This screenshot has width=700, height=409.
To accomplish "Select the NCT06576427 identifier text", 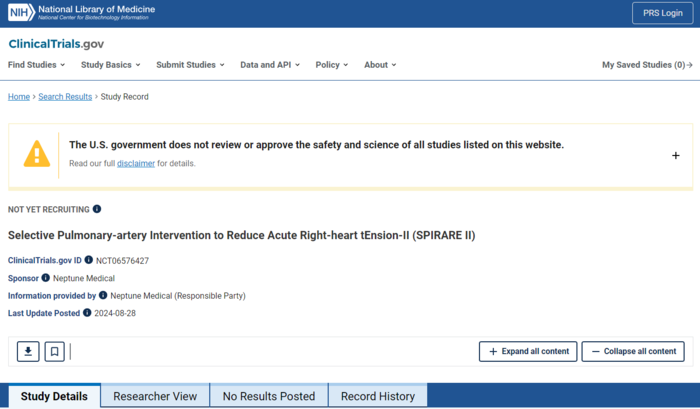I will (122, 261).
